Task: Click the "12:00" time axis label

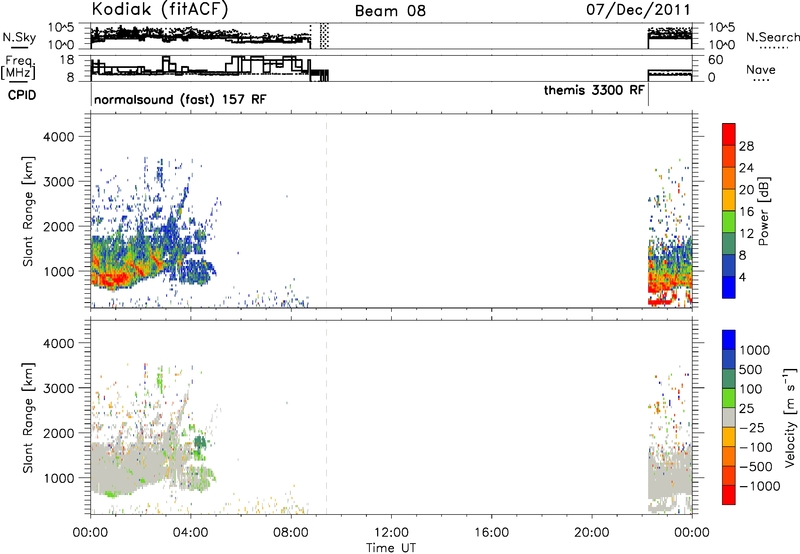Action: (391, 533)
